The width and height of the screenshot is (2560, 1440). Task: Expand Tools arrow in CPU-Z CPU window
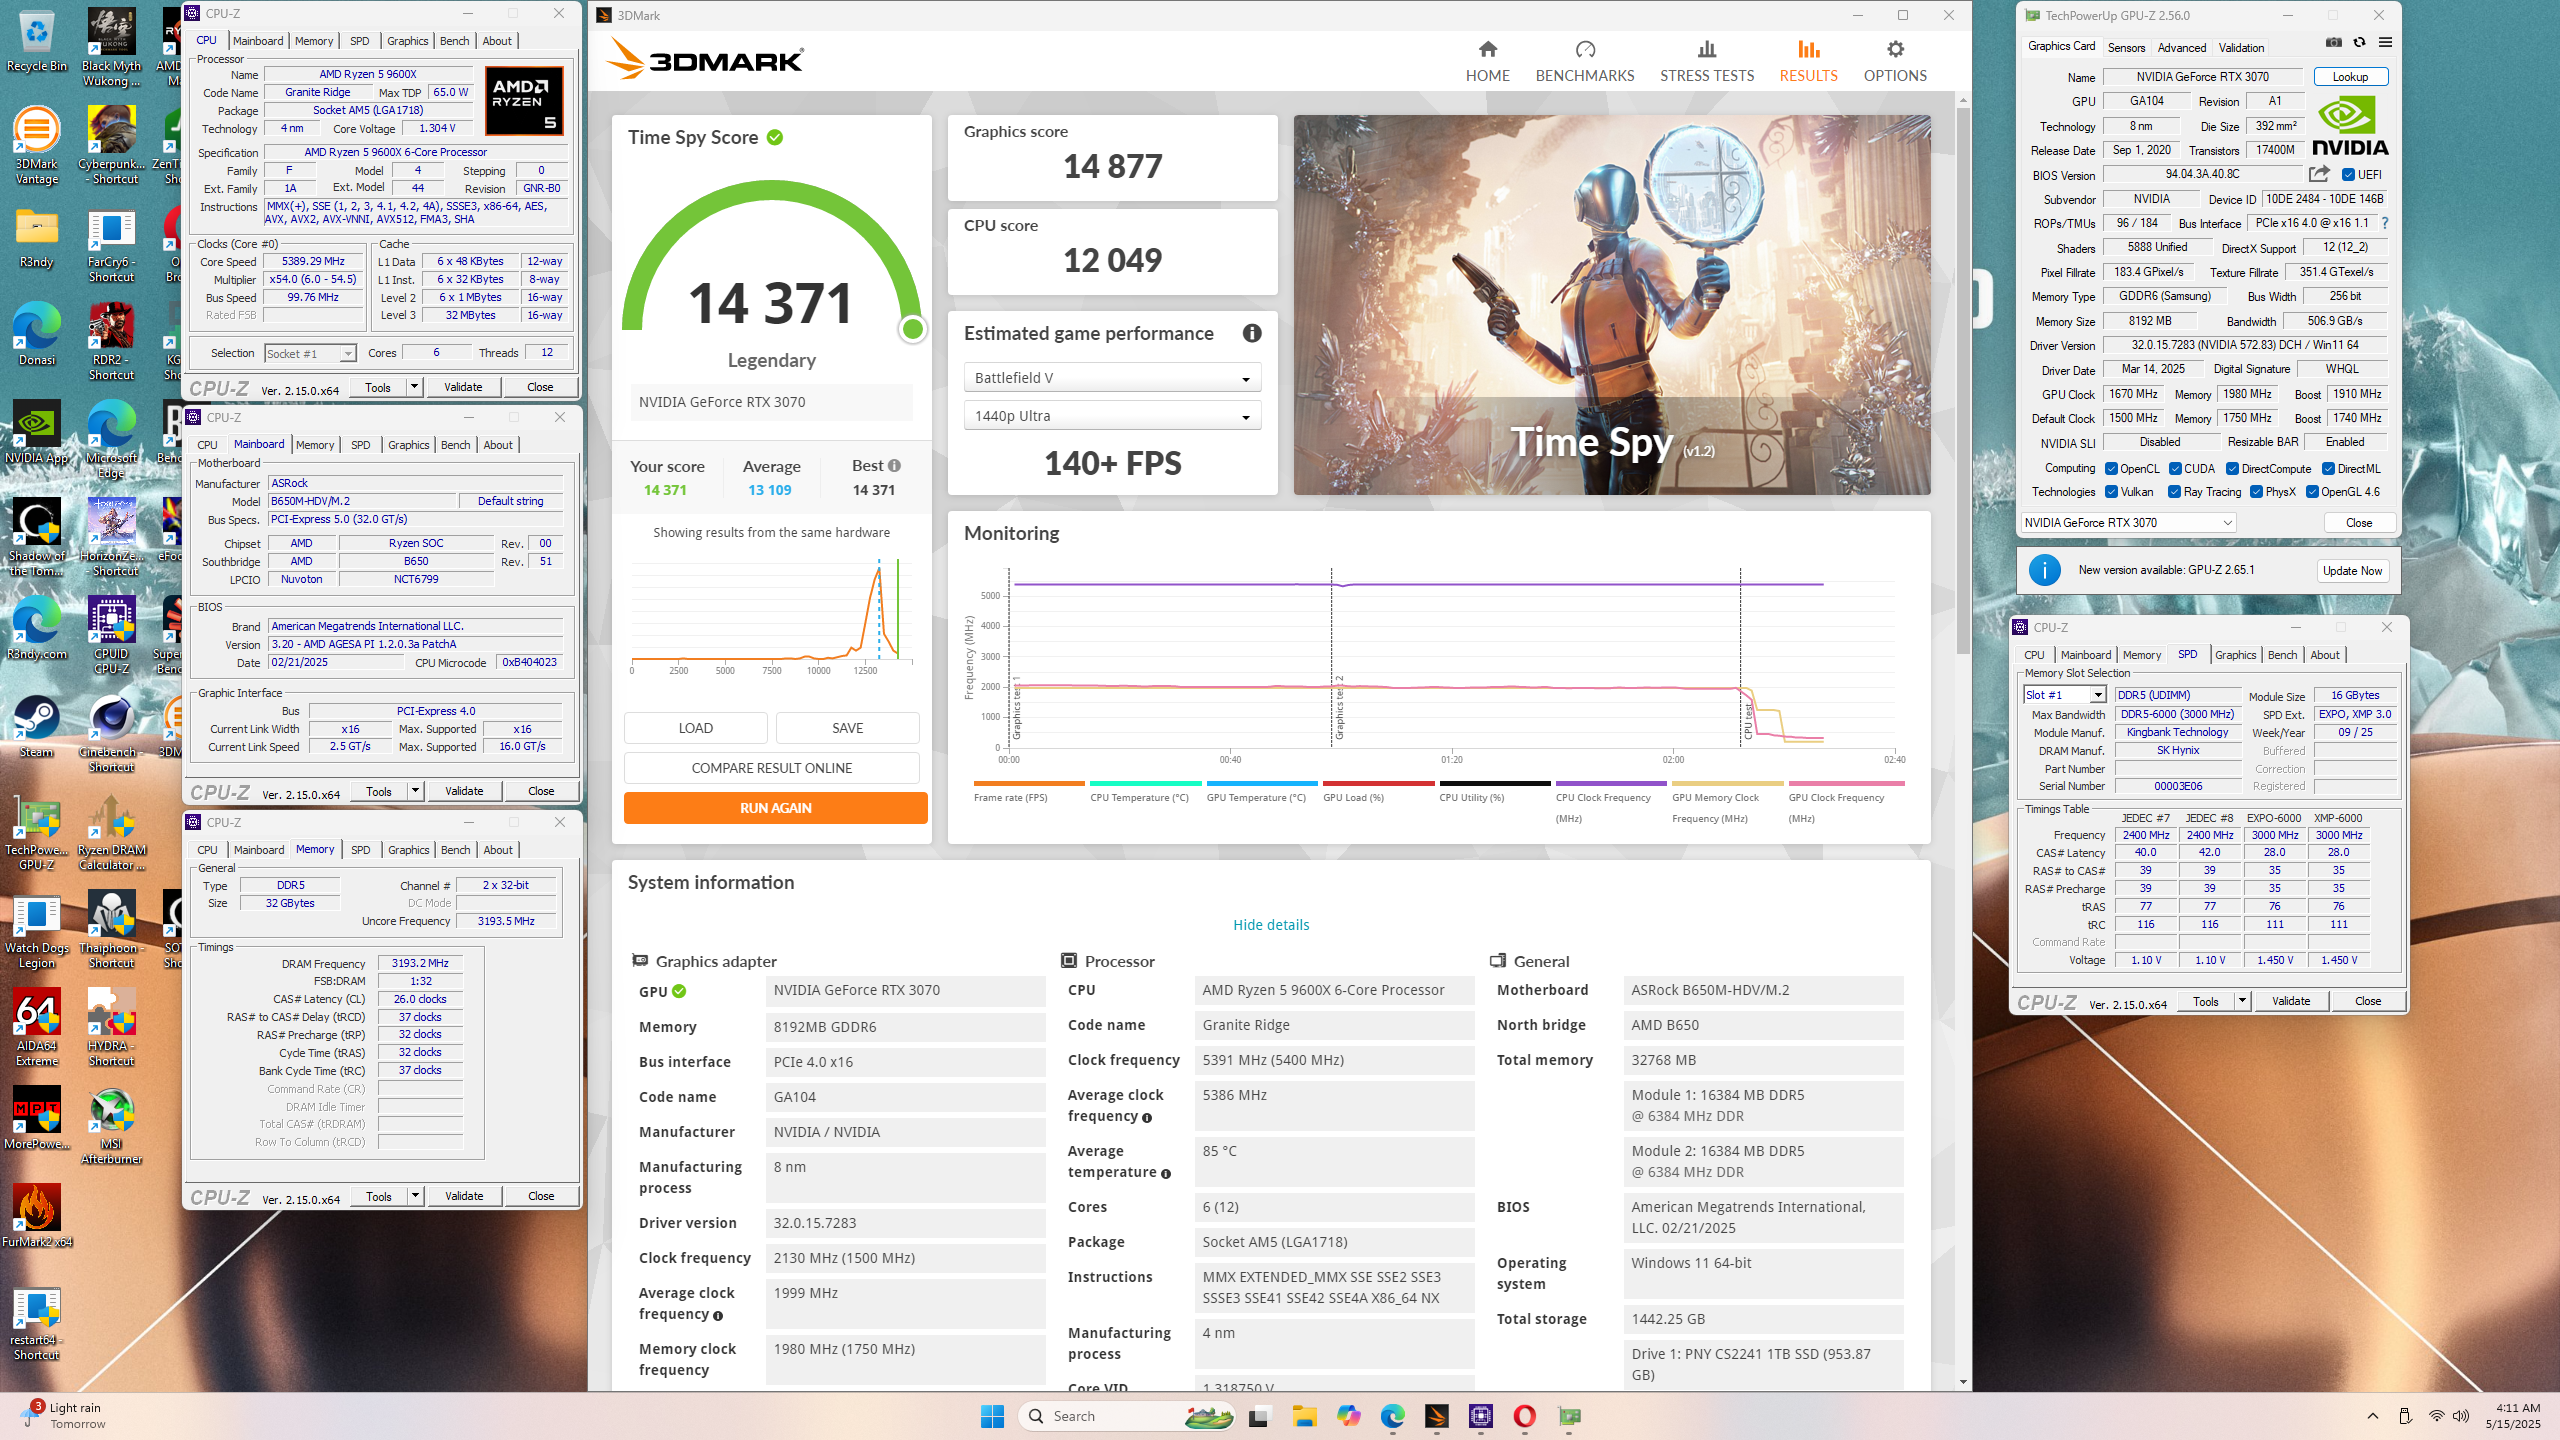(415, 387)
